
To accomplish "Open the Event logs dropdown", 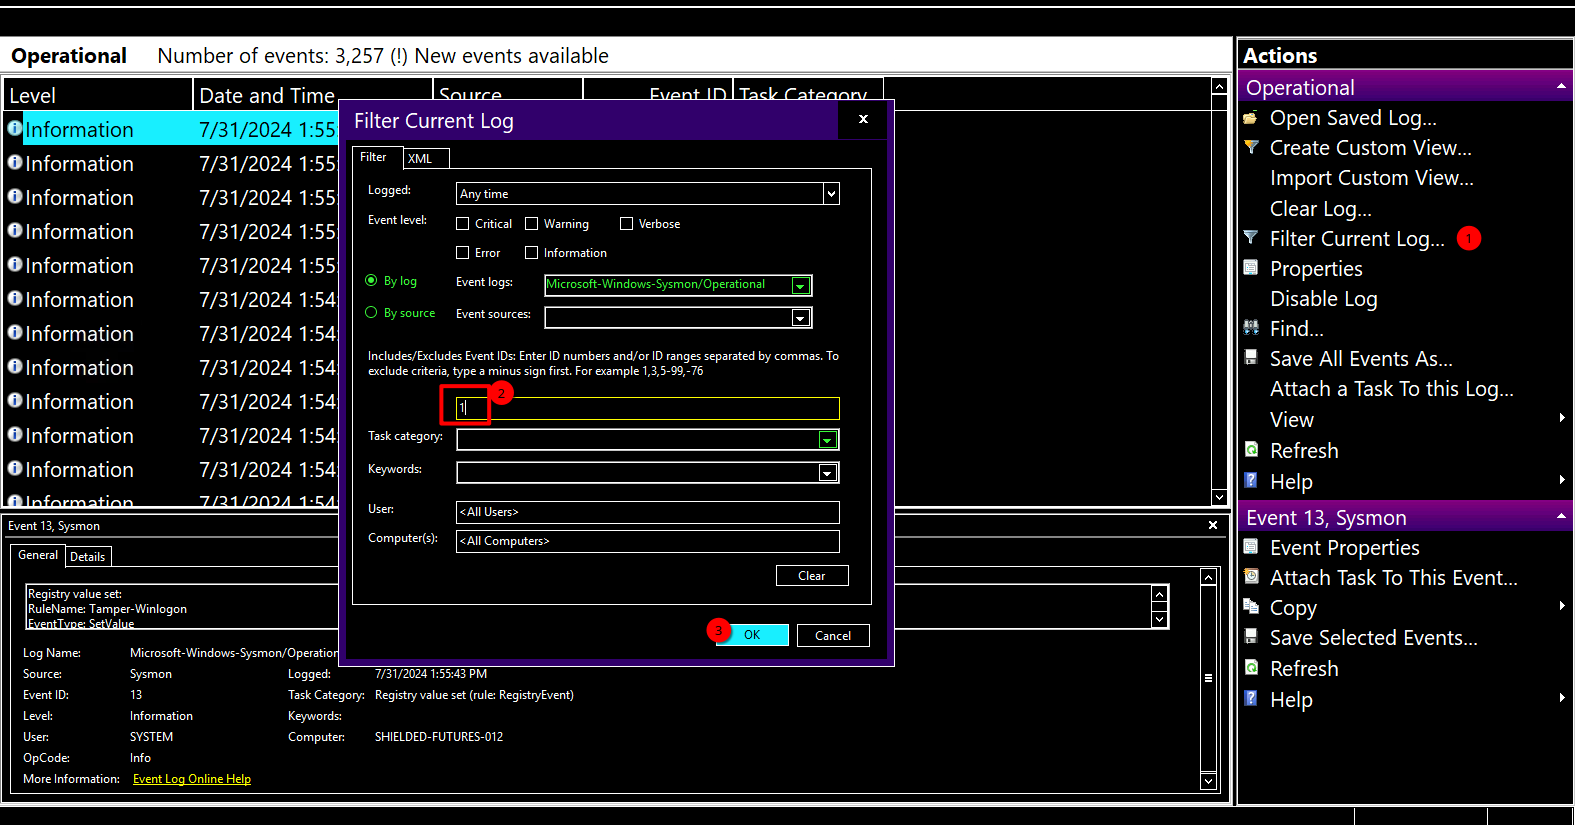I will coord(800,286).
